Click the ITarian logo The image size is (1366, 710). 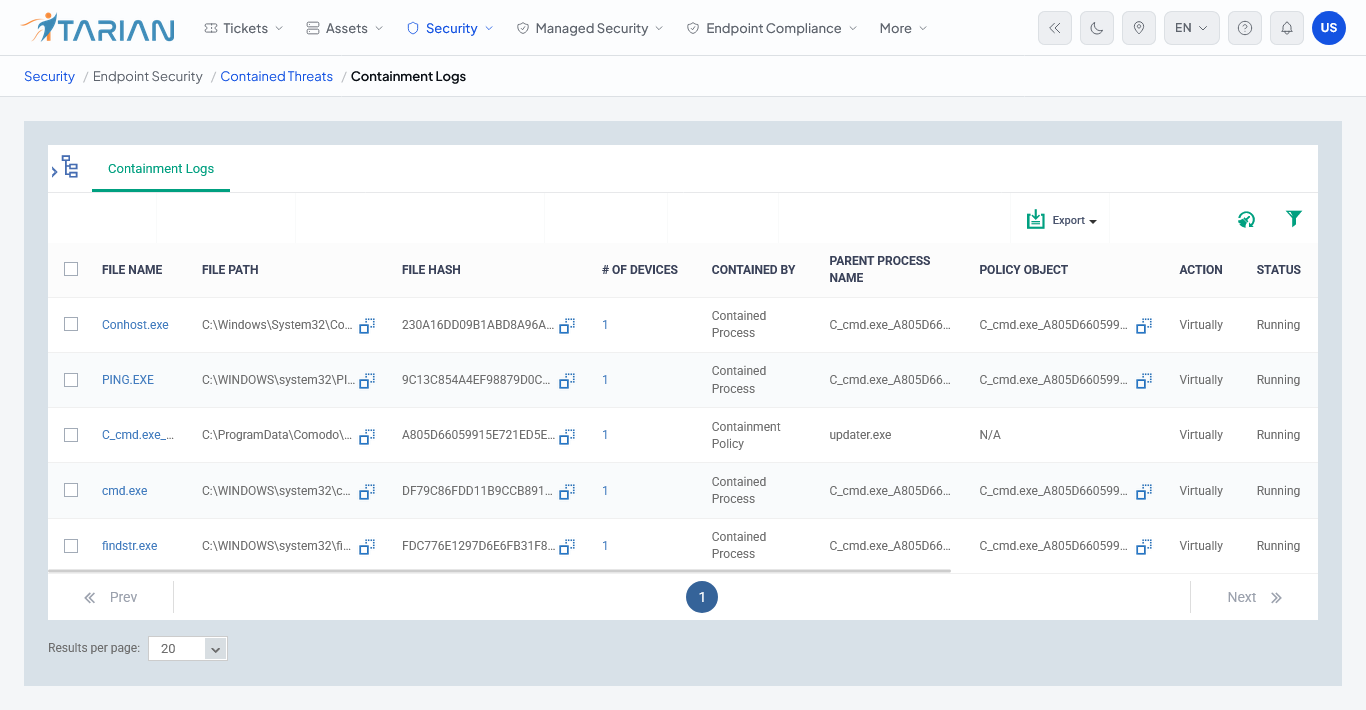pos(97,28)
